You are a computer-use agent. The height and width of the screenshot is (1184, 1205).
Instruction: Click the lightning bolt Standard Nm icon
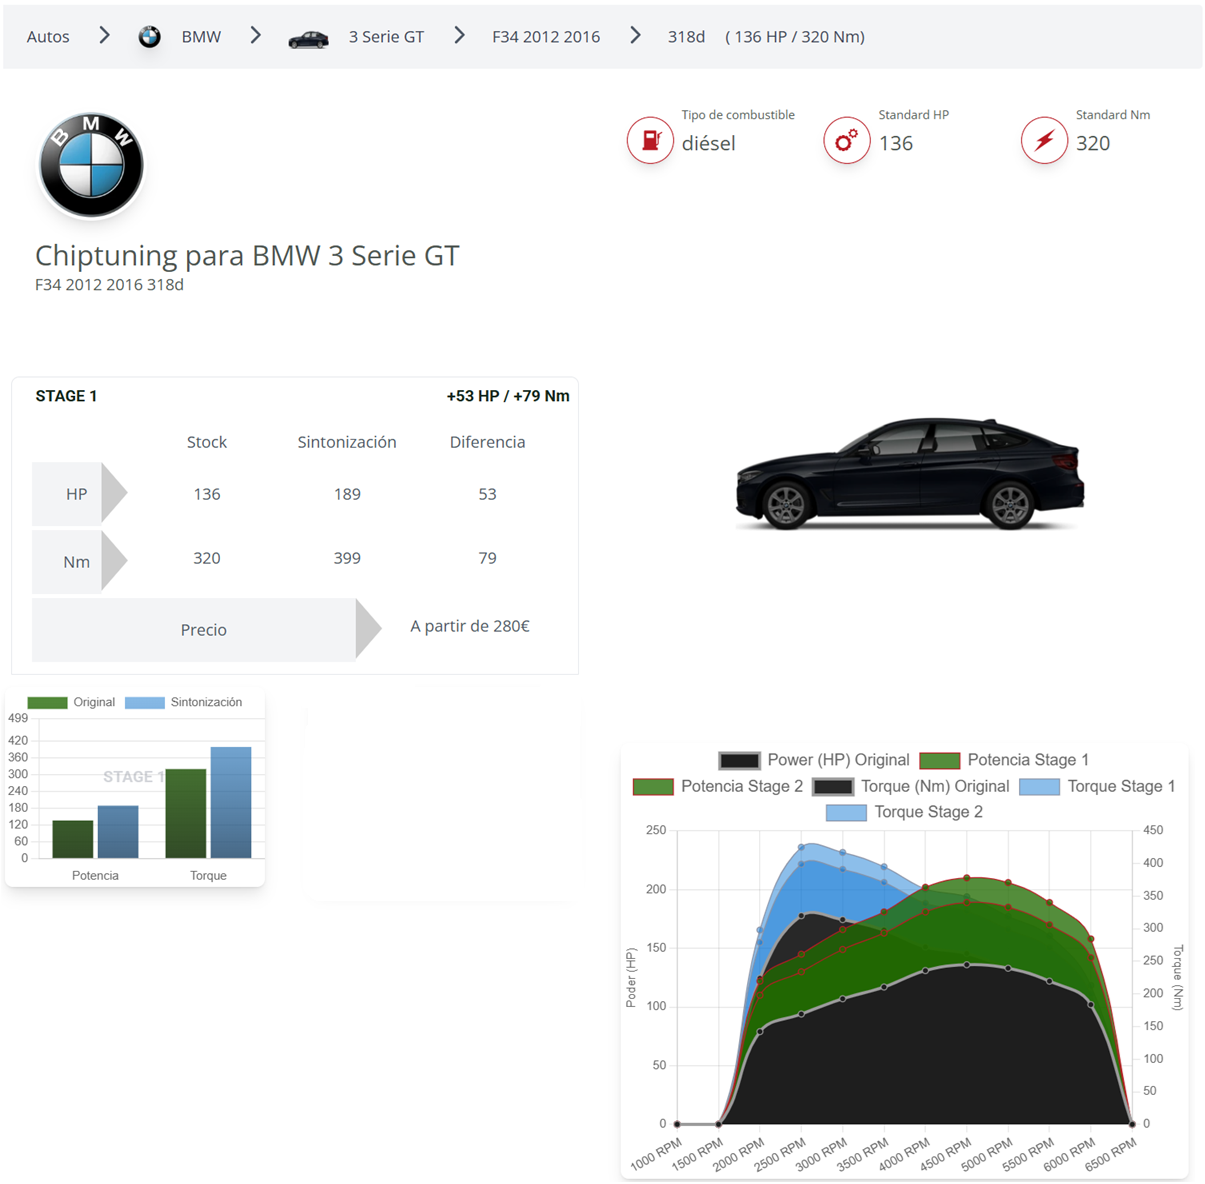pyautogui.click(x=1044, y=140)
